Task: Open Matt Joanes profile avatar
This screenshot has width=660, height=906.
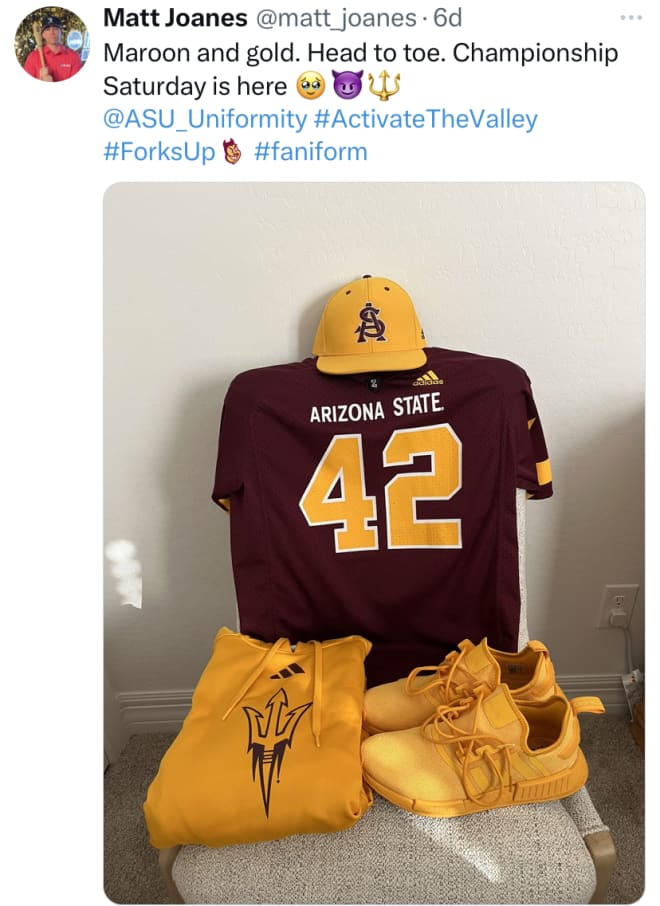Action: point(52,45)
